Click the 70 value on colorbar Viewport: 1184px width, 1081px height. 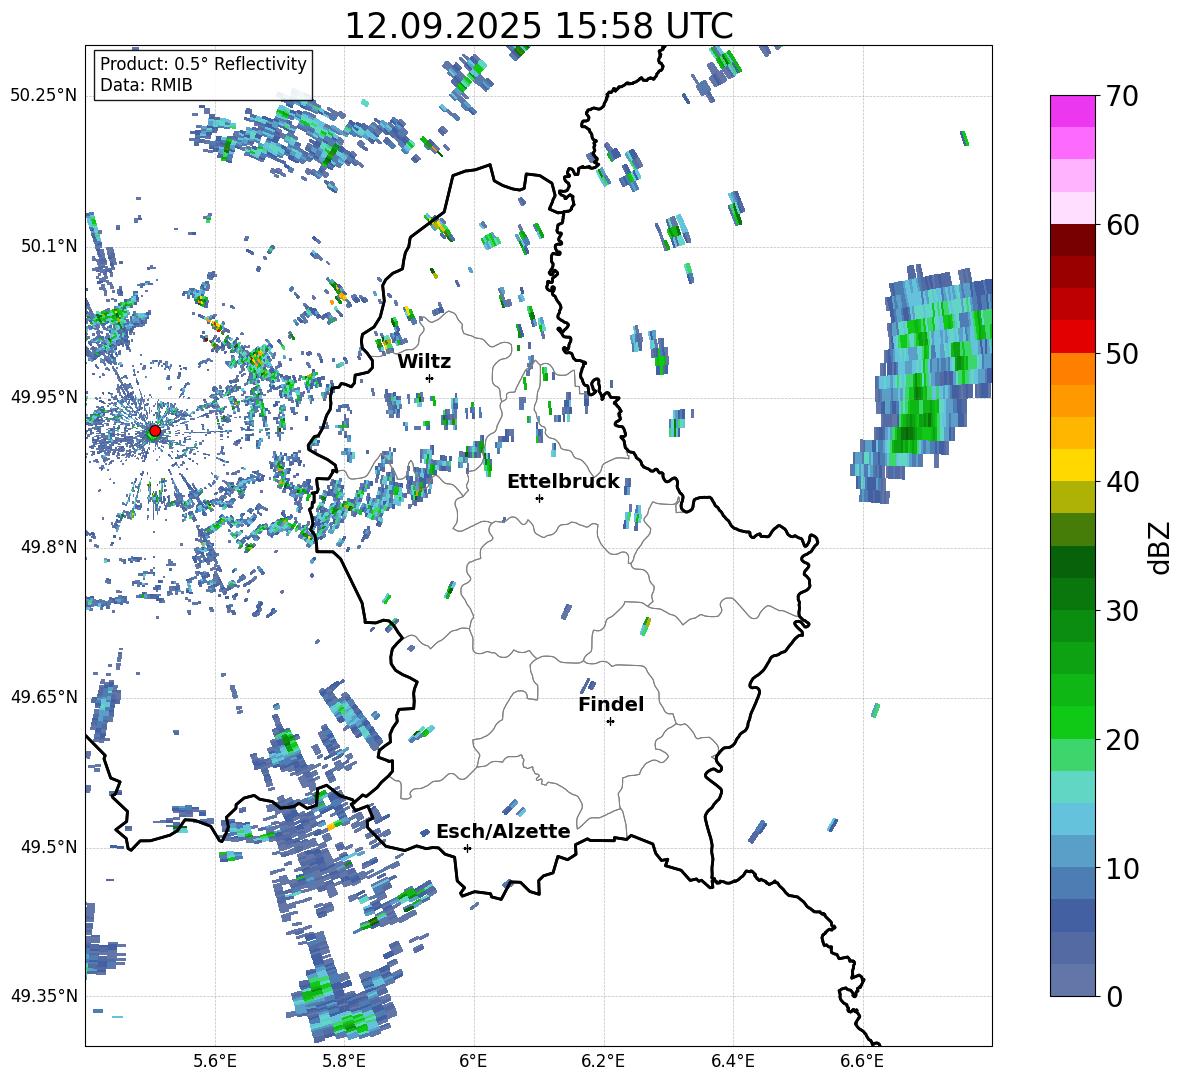click(x=1123, y=96)
